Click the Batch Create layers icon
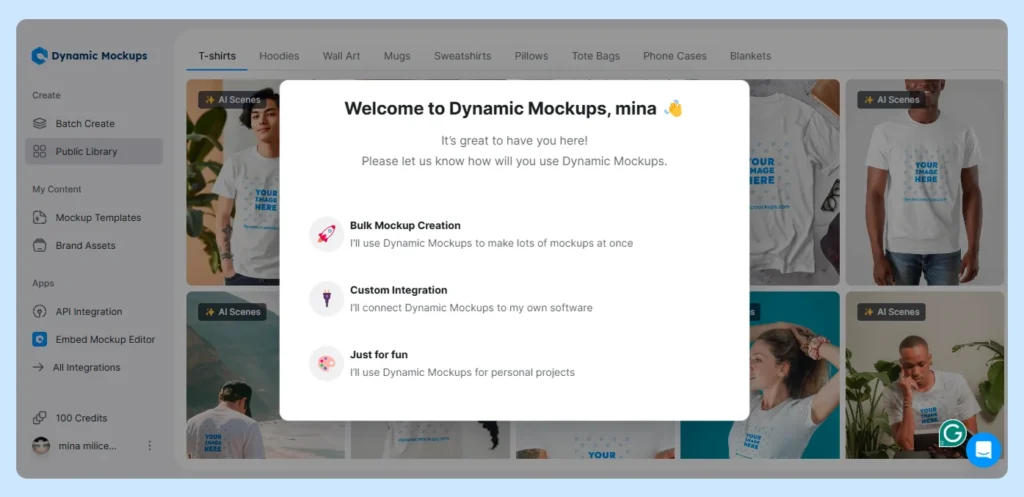The height and width of the screenshot is (497, 1024). pyautogui.click(x=39, y=123)
